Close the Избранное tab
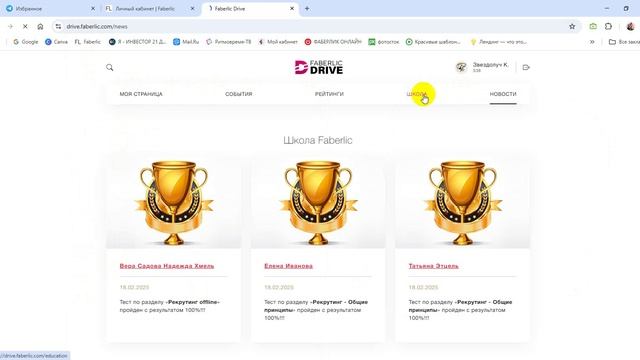Viewport: 640px width, 360px height. pyautogui.click(x=93, y=9)
